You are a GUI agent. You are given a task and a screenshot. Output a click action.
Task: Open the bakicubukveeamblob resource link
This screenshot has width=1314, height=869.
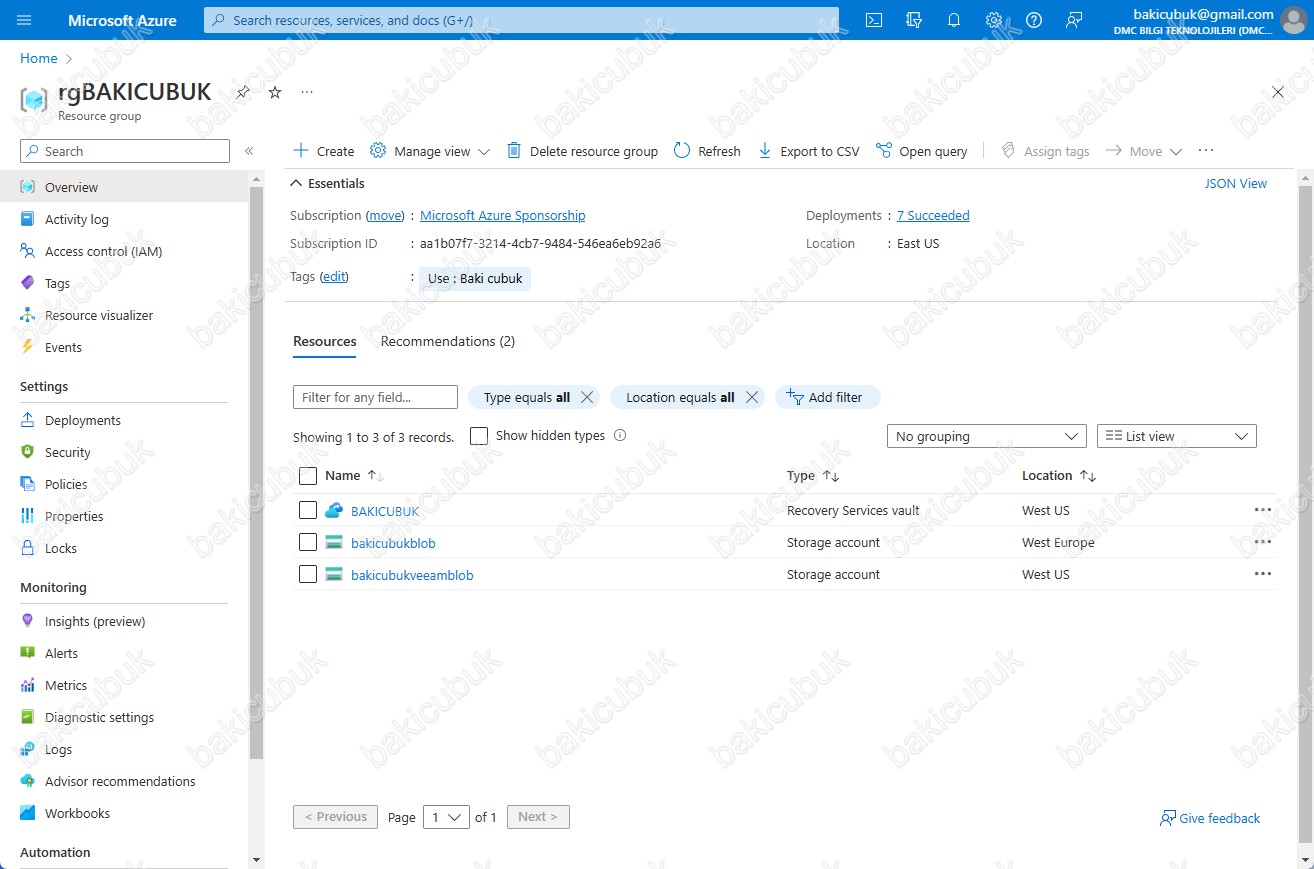(x=412, y=575)
